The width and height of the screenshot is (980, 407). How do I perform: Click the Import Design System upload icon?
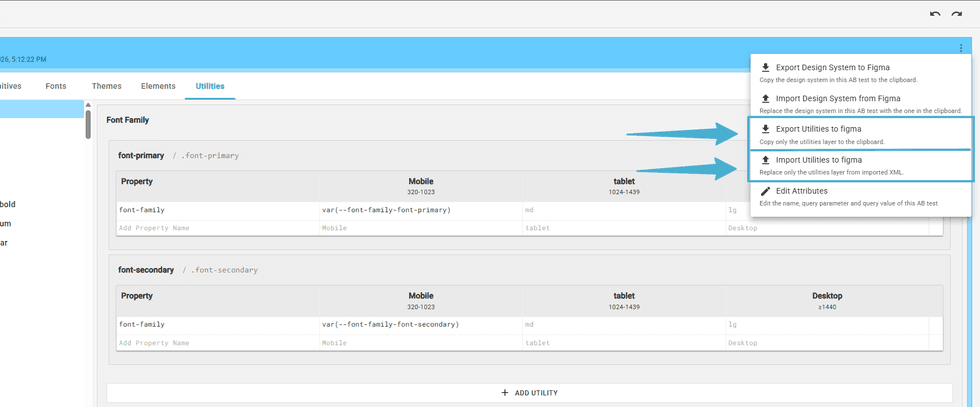(x=765, y=99)
